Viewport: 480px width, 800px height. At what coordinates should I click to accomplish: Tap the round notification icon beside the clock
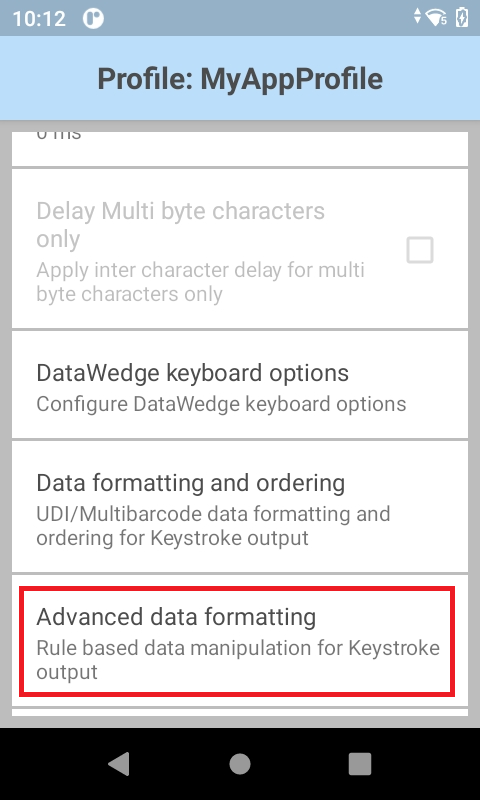[x=93, y=18]
